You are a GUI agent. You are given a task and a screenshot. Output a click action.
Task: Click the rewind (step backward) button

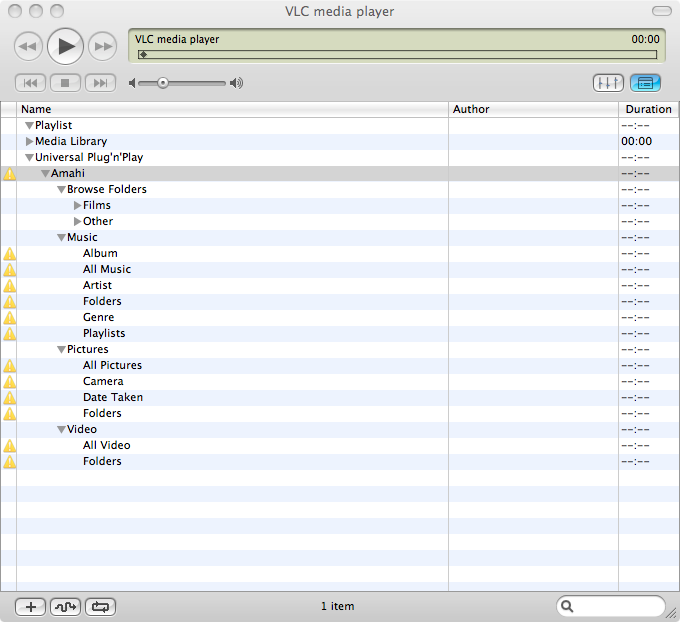coord(29,46)
